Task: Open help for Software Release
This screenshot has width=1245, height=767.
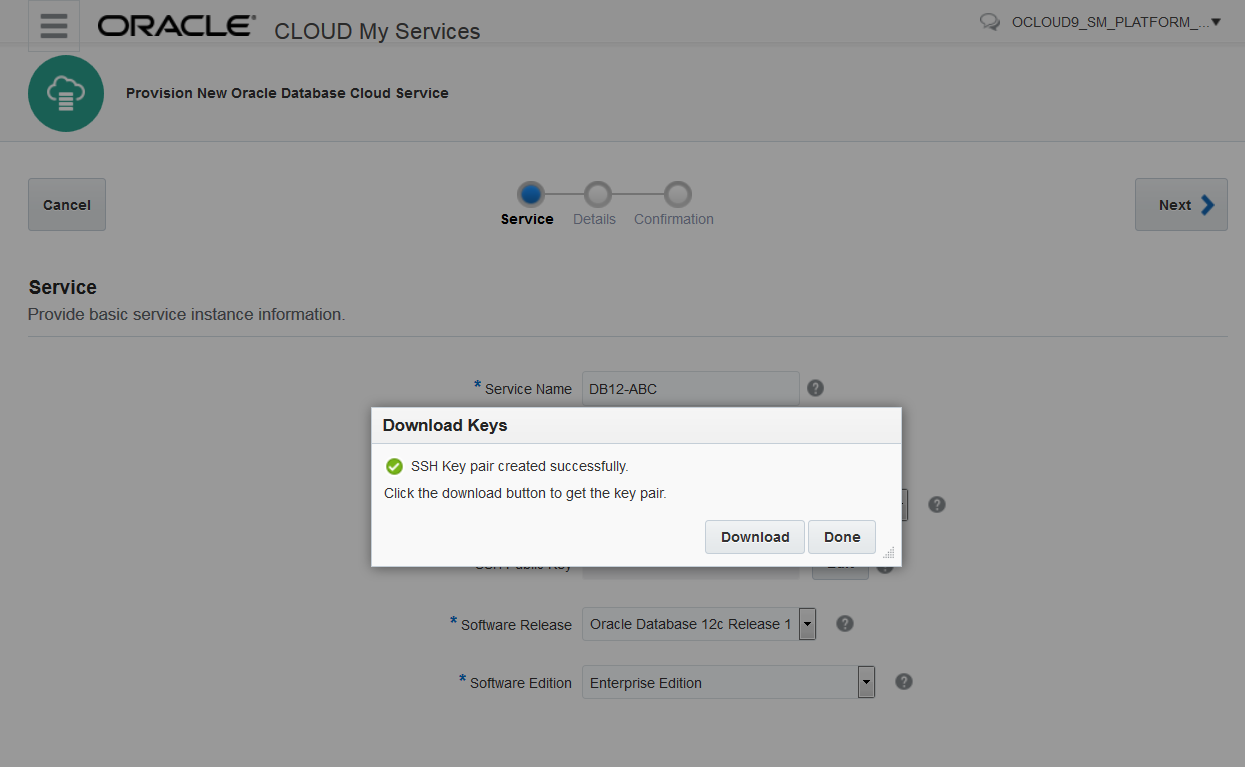Action: (x=844, y=622)
